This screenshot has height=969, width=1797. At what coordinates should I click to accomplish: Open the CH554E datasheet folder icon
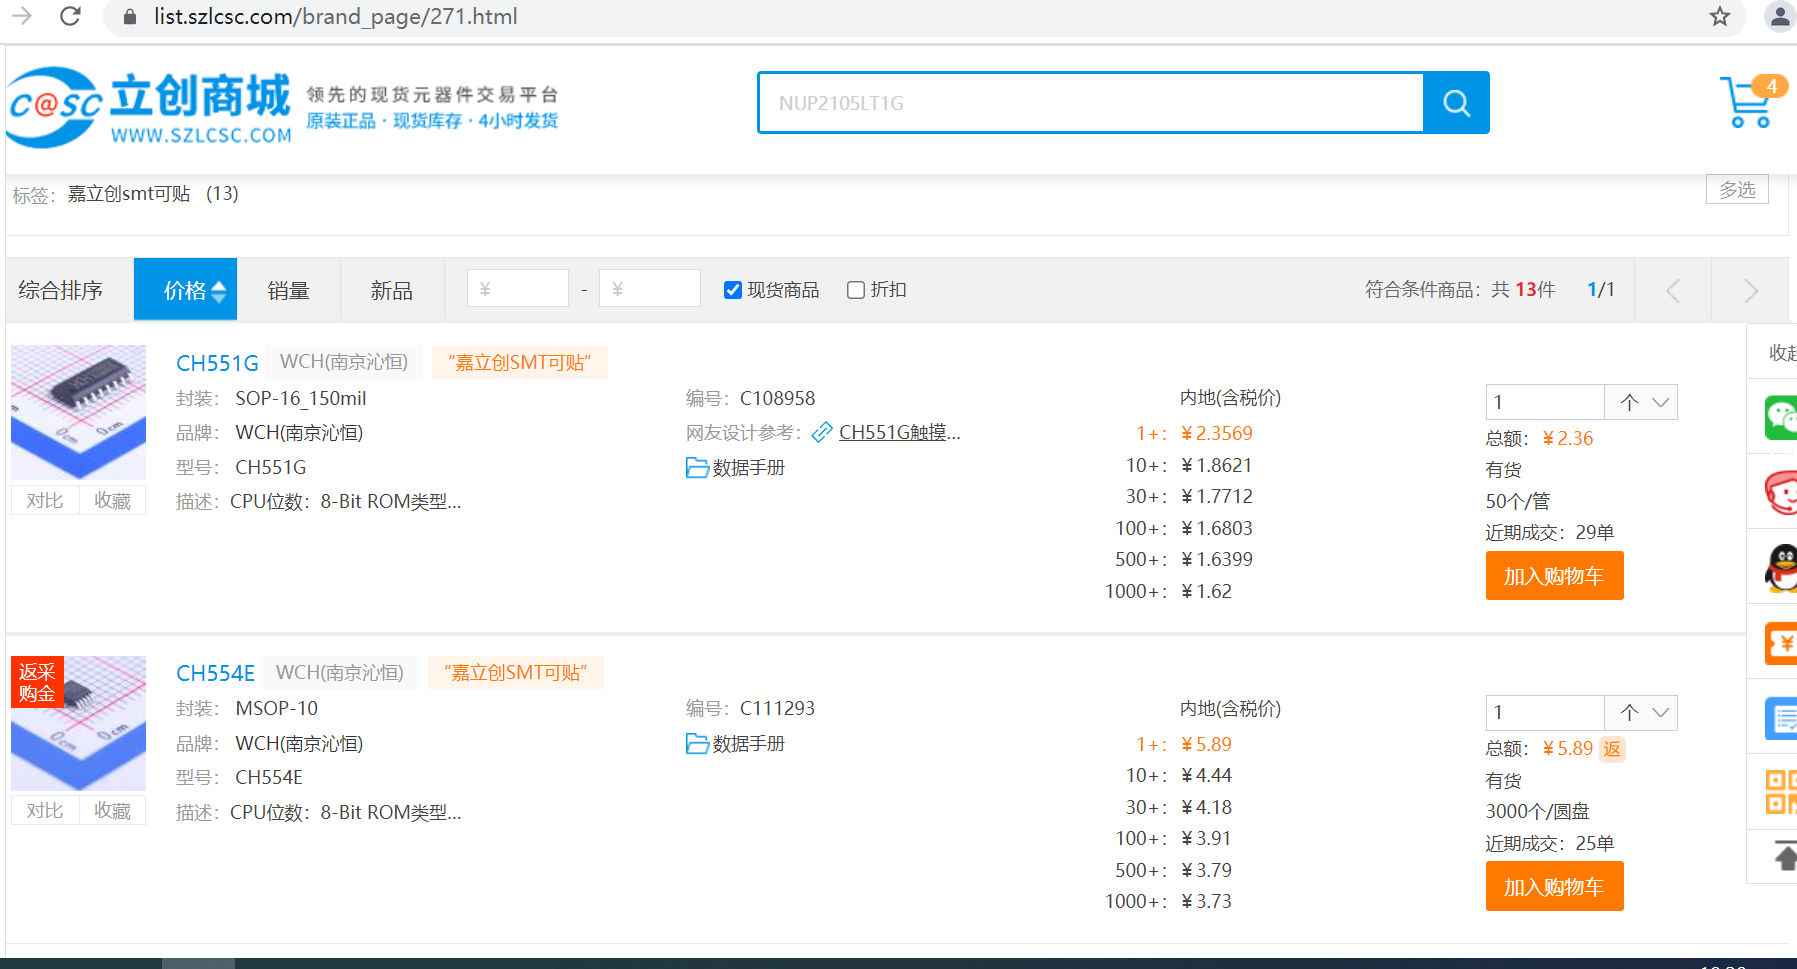point(697,743)
